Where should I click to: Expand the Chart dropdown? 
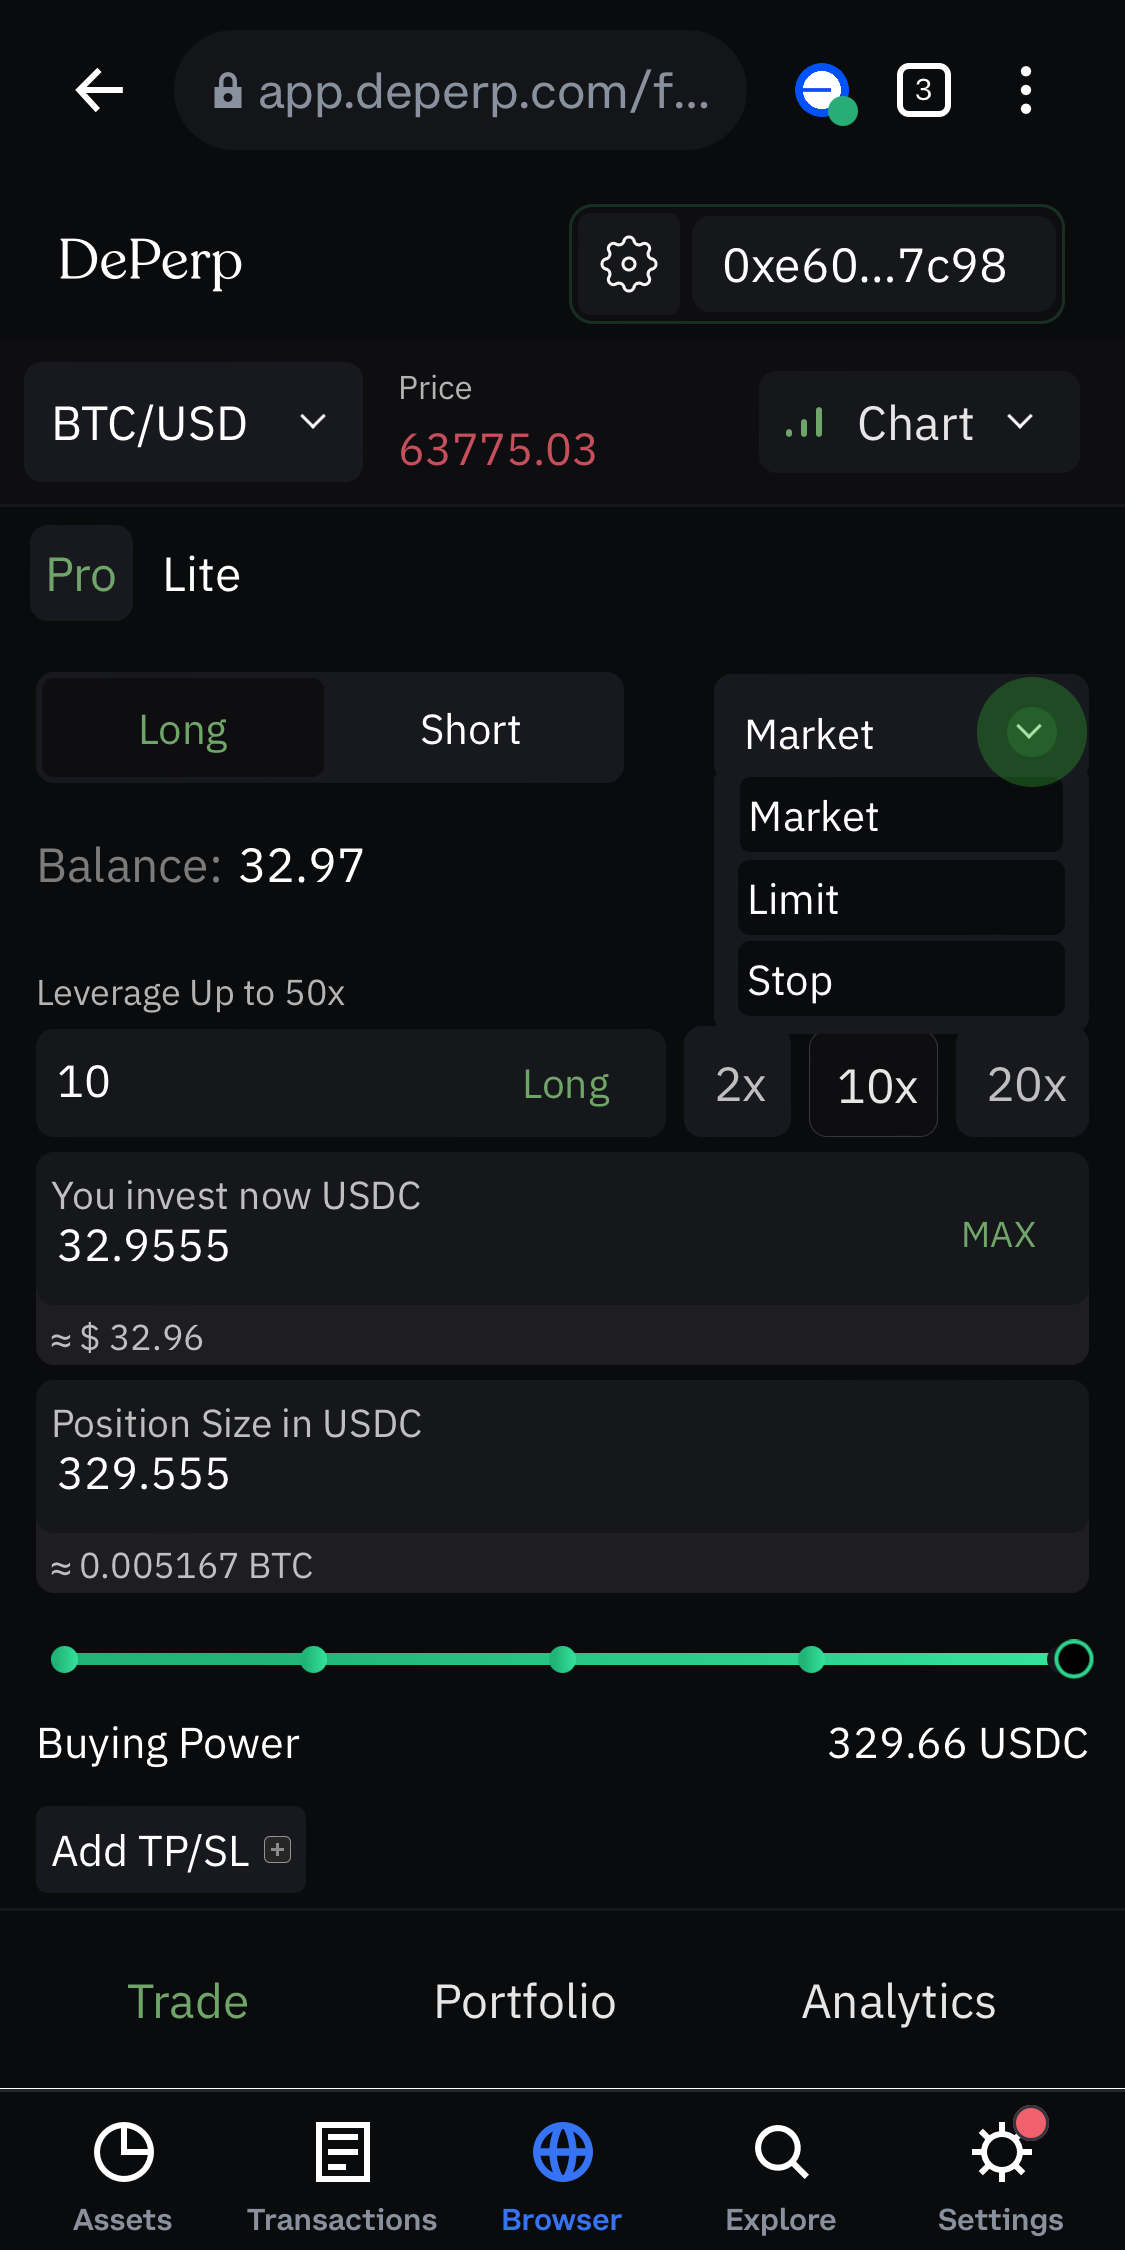pyautogui.click(x=919, y=423)
